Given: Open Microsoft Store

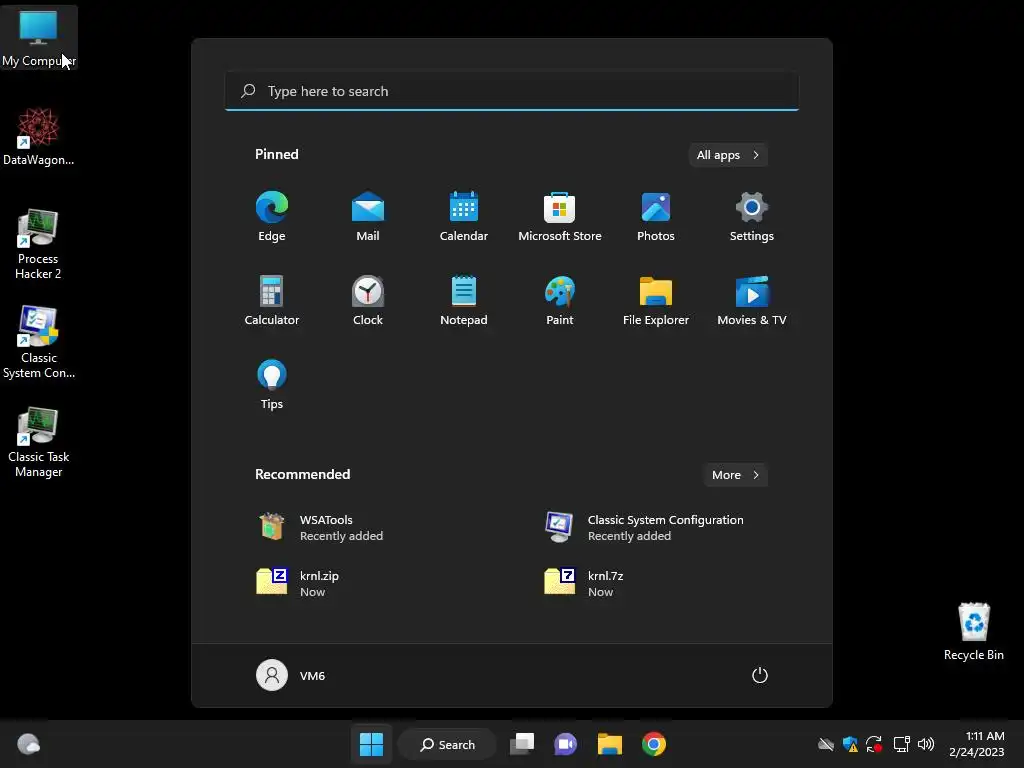Looking at the screenshot, I should pyautogui.click(x=560, y=217).
